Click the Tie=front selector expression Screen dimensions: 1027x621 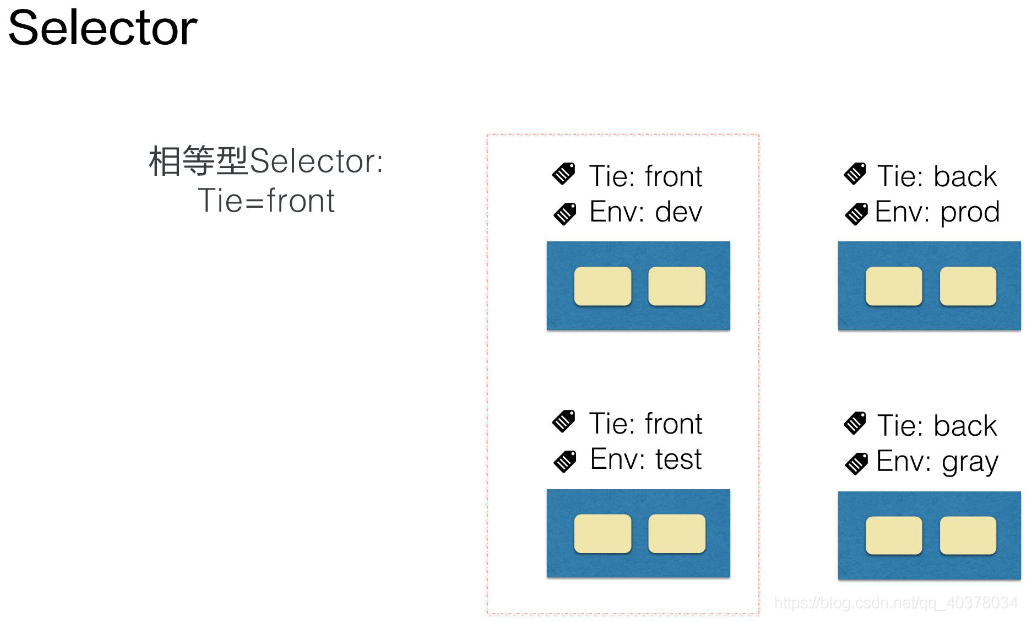coord(266,200)
